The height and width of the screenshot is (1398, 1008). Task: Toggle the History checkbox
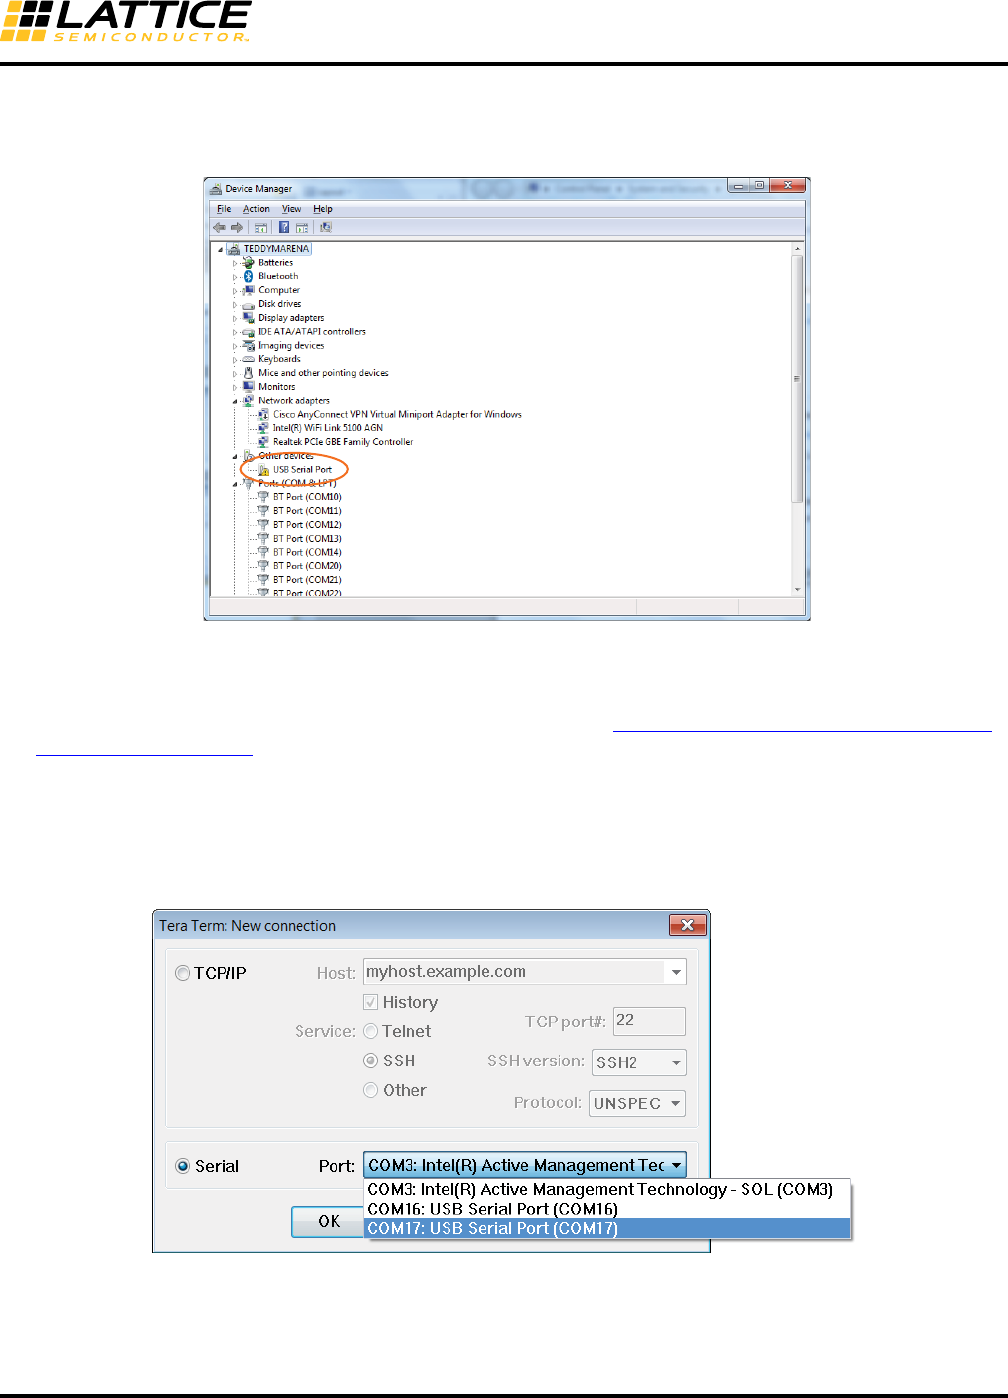click(x=371, y=1002)
